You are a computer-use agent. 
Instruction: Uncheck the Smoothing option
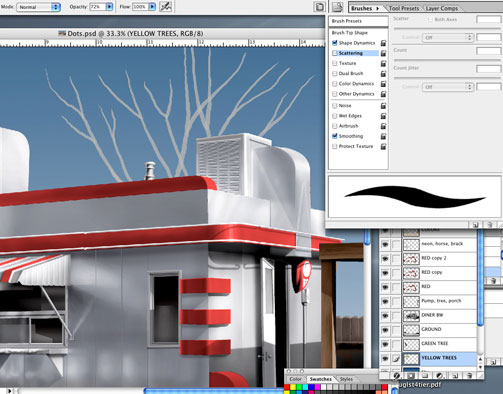335,136
